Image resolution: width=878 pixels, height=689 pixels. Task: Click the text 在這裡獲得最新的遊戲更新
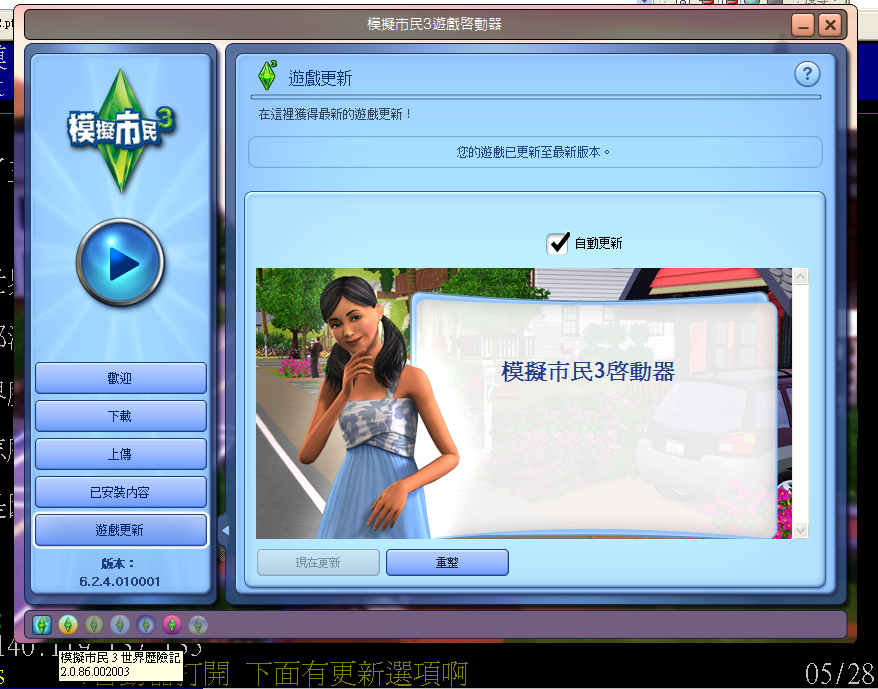tap(335, 114)
